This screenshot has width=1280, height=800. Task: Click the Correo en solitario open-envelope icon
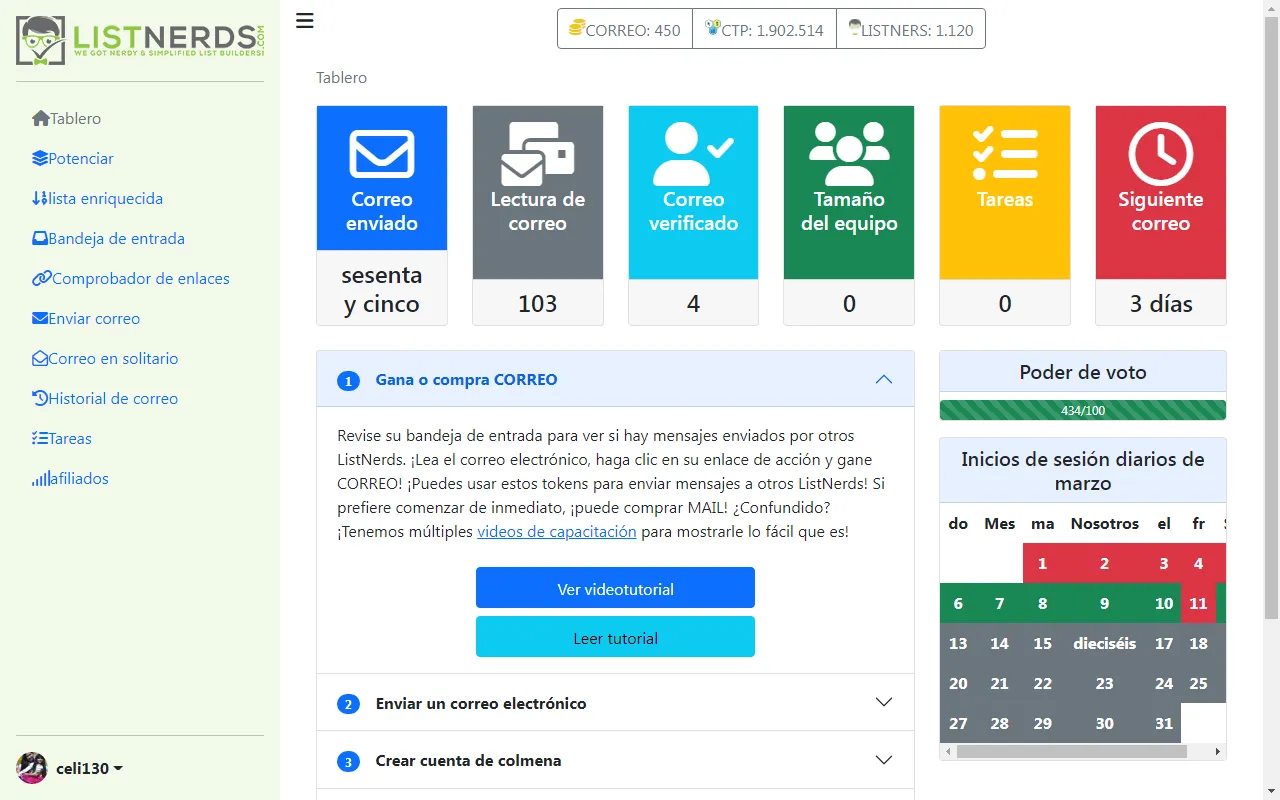pyautogui.click(x=40, y=358)
